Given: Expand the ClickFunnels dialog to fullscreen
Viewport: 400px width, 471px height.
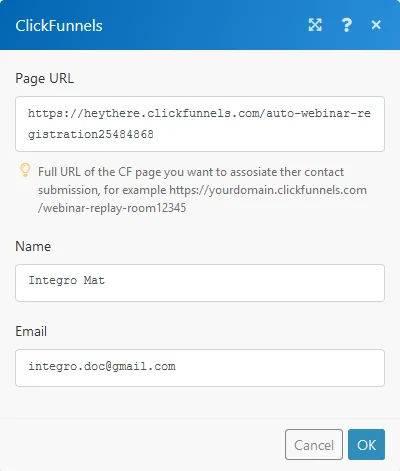Looking at the screenshot, I should [315, 25].
